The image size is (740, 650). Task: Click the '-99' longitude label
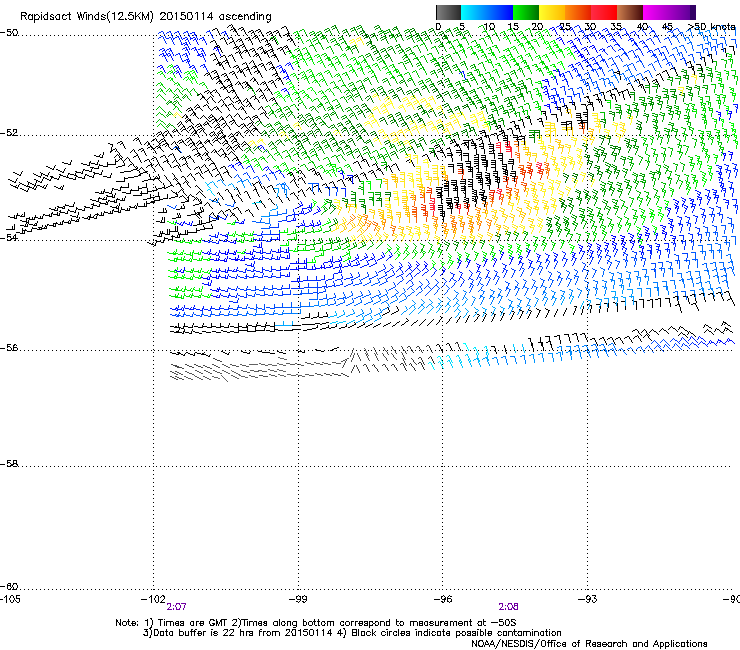click(298, 599)
